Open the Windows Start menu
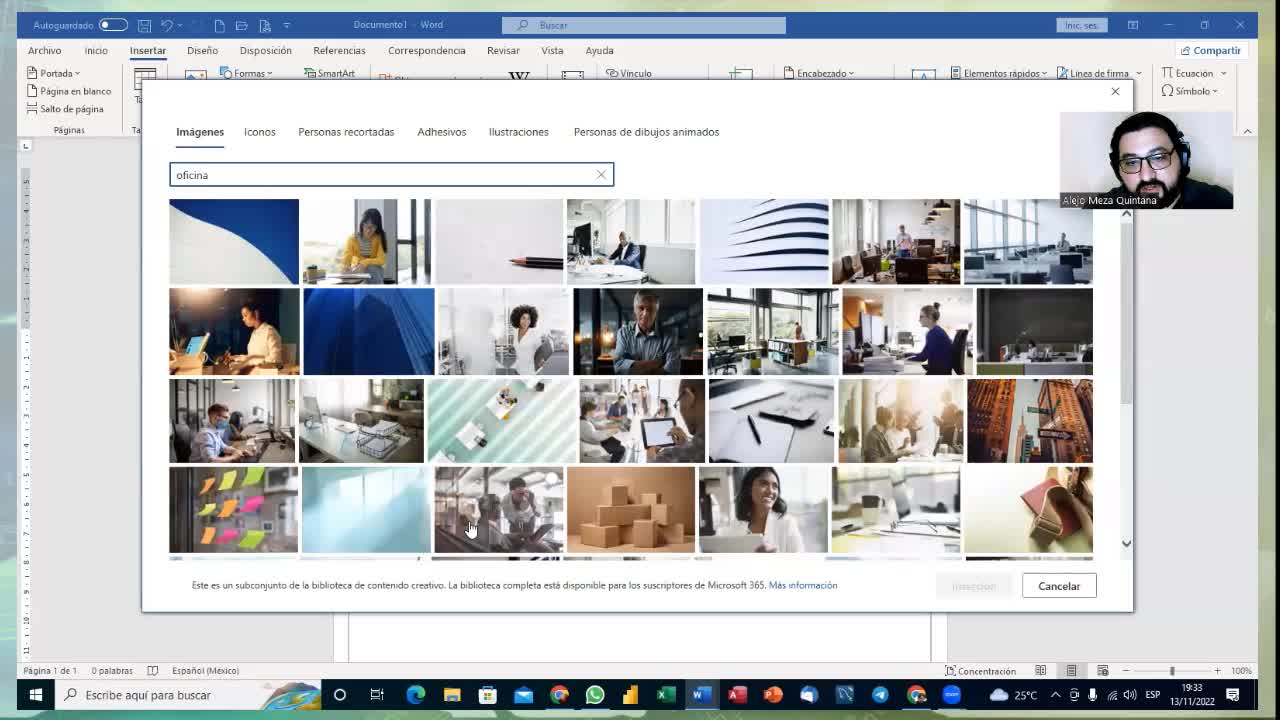Screen dimensions: 1280x720 coord(35,695)
